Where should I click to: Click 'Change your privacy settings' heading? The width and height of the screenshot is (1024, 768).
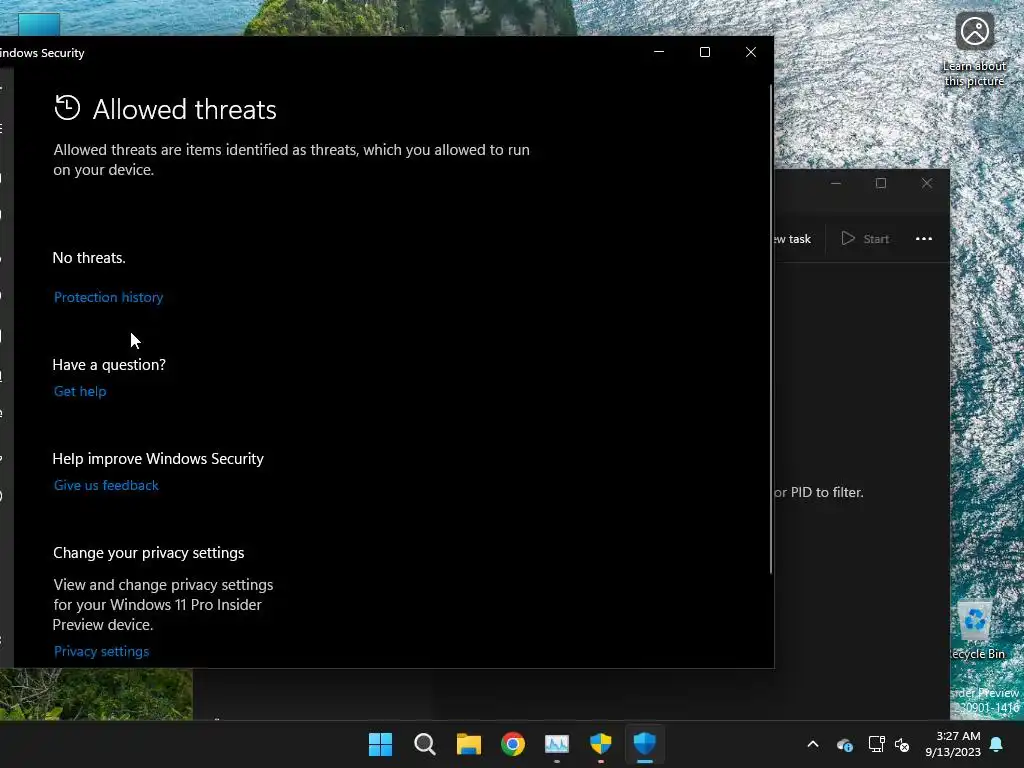pyautogui.click(x=149, y=553)
